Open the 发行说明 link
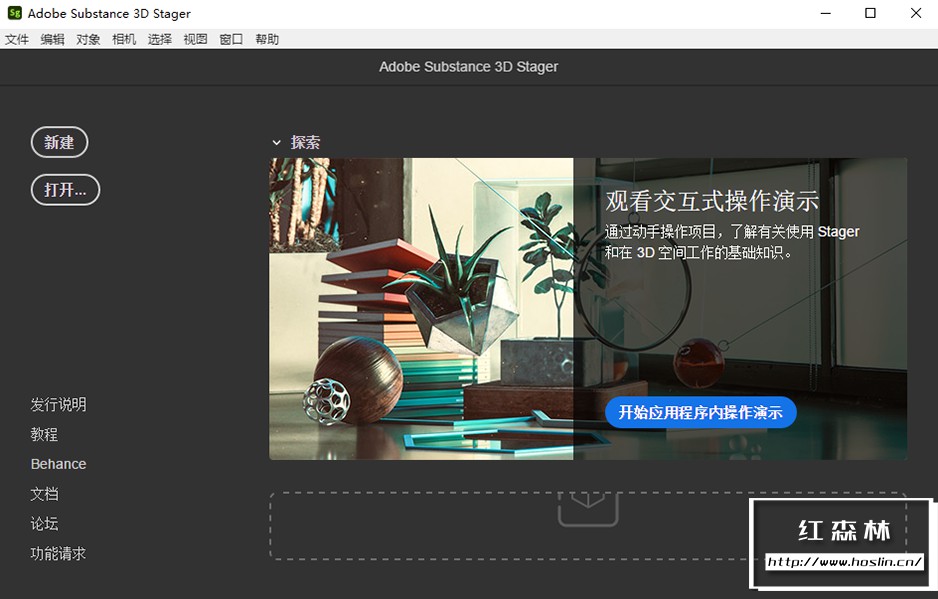Viewport: 938px width, 599px height. tap(59, 405)
